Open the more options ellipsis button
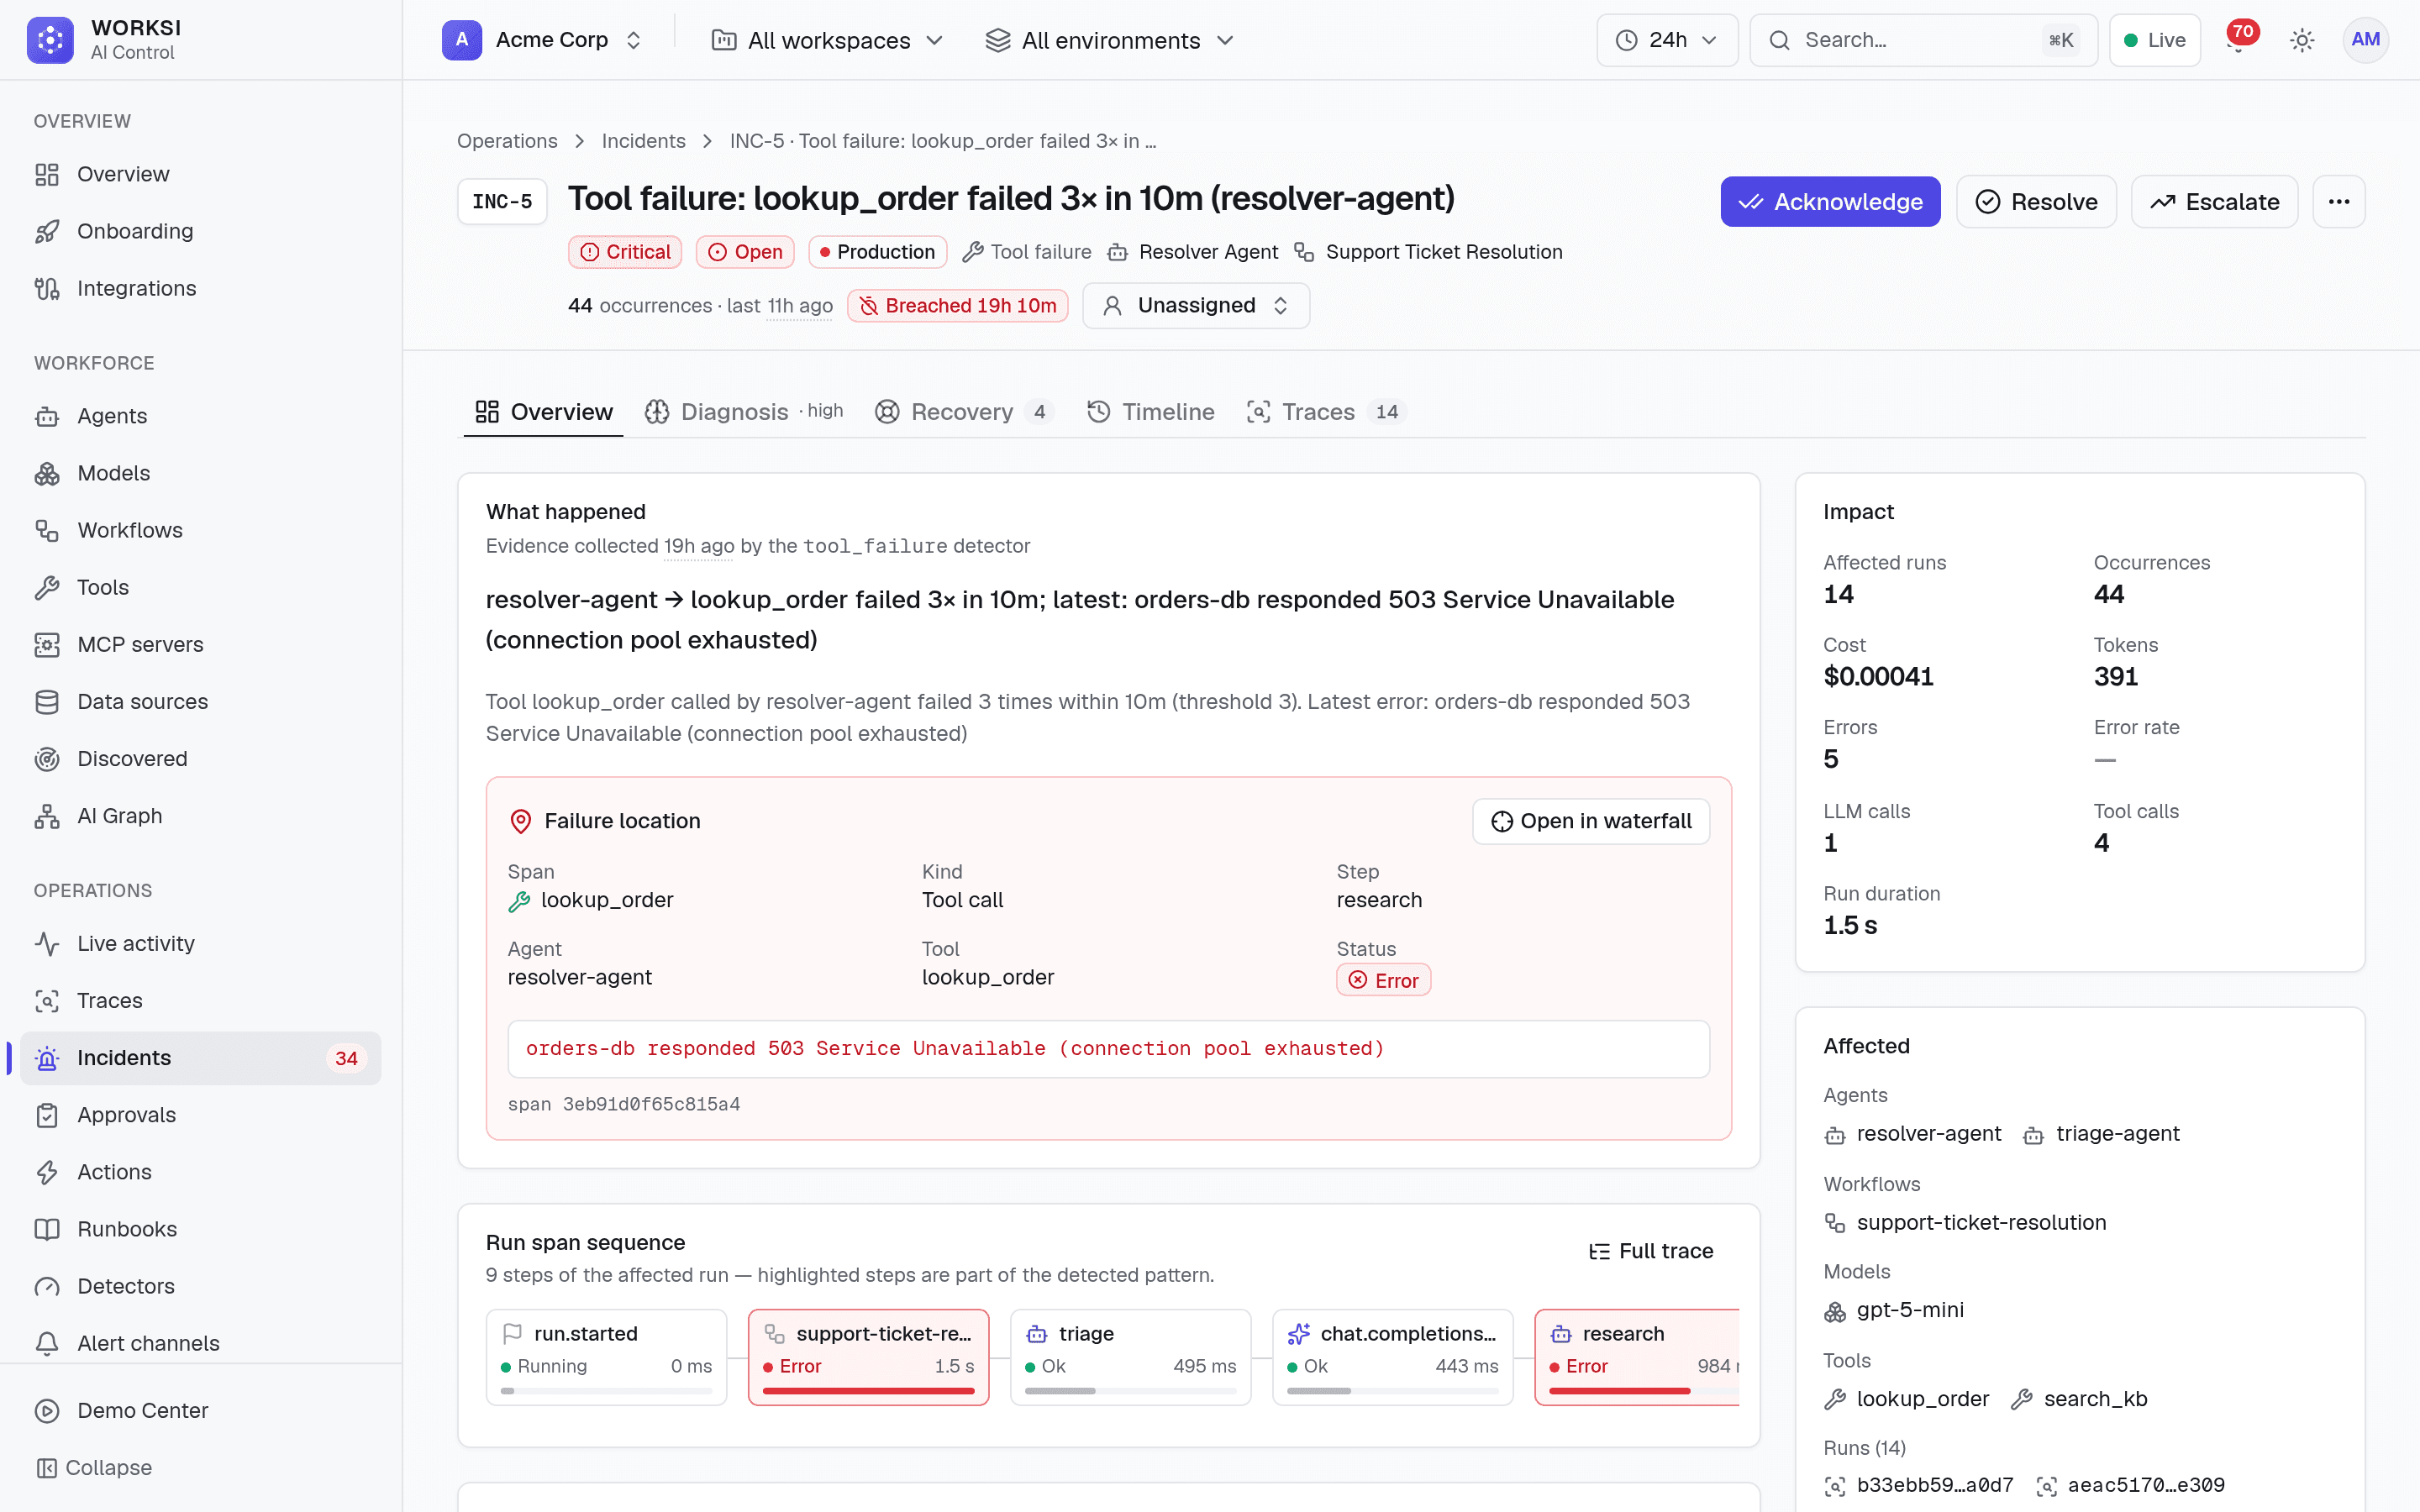The image size is (2420, 1512). [2338, 202]
